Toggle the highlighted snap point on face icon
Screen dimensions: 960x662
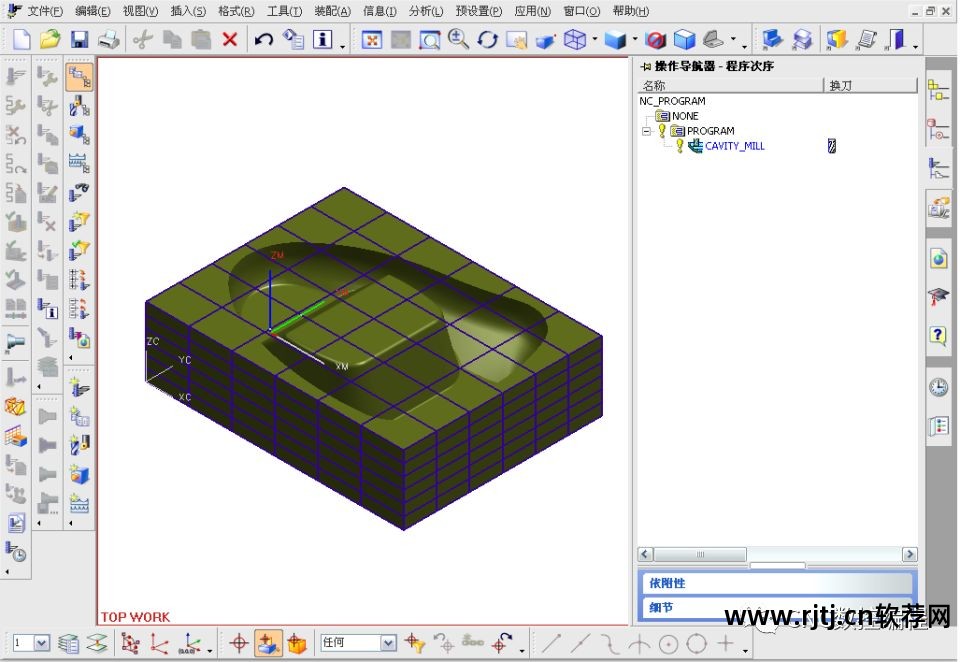pos(268,643)
